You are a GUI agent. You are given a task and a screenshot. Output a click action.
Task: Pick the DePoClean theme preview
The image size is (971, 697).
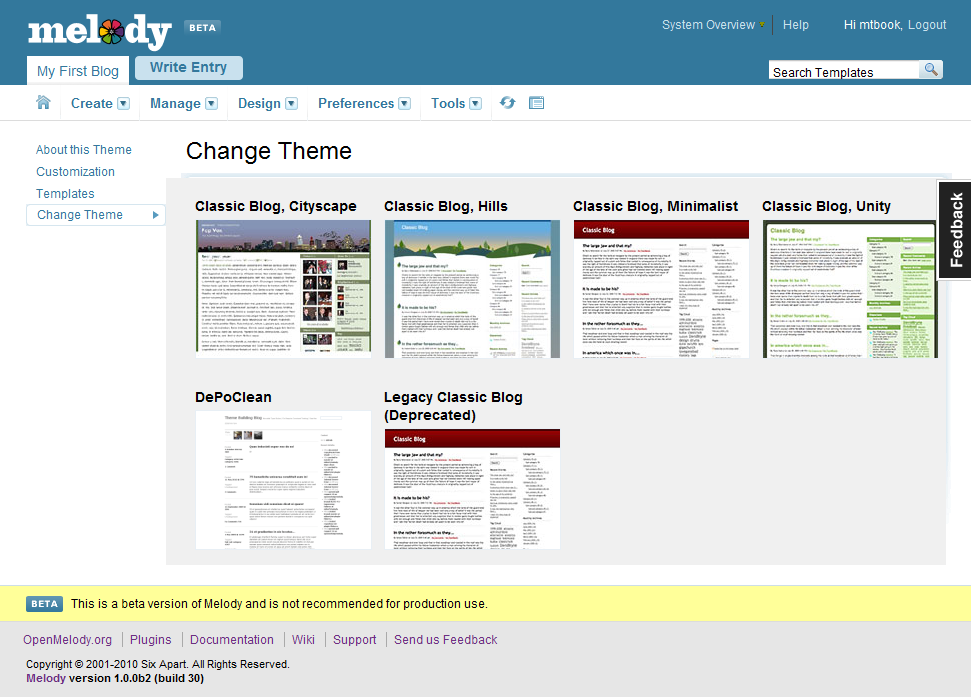pos(283,479)
